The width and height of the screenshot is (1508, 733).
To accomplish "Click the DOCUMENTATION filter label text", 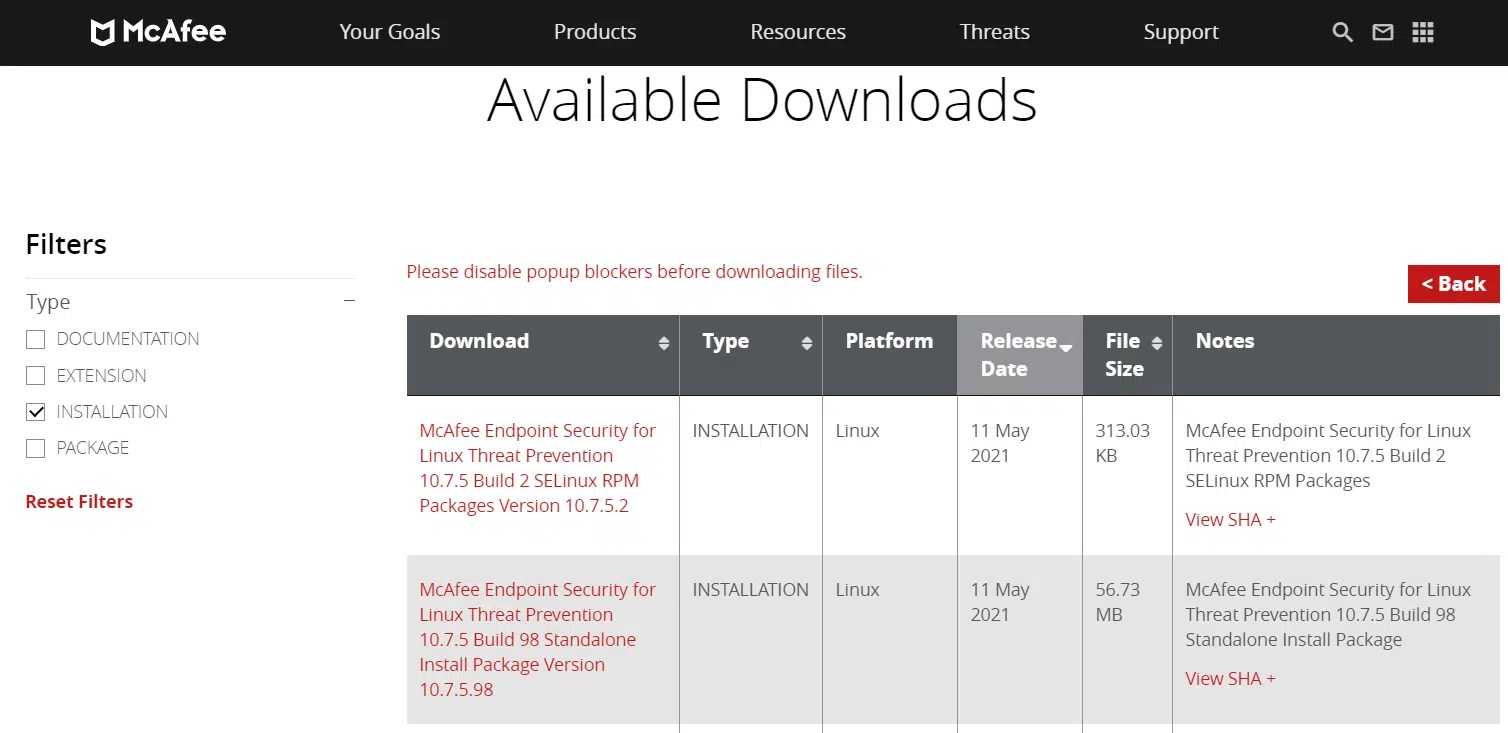I will pyautogui.click(x=128, y=339).
